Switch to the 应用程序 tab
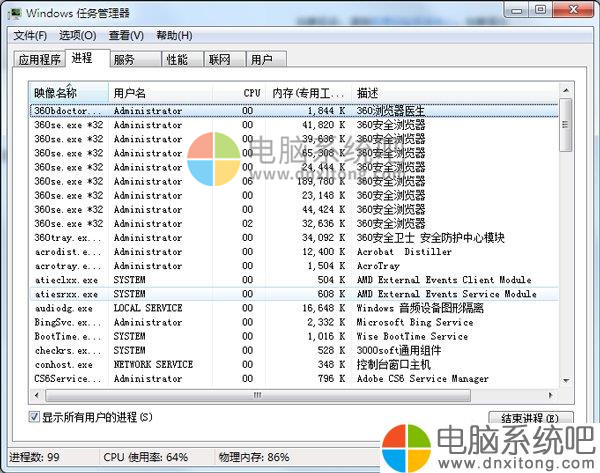The height and width of the screenshot is (473, 600). pyautogui.click(x=39, y=60)
